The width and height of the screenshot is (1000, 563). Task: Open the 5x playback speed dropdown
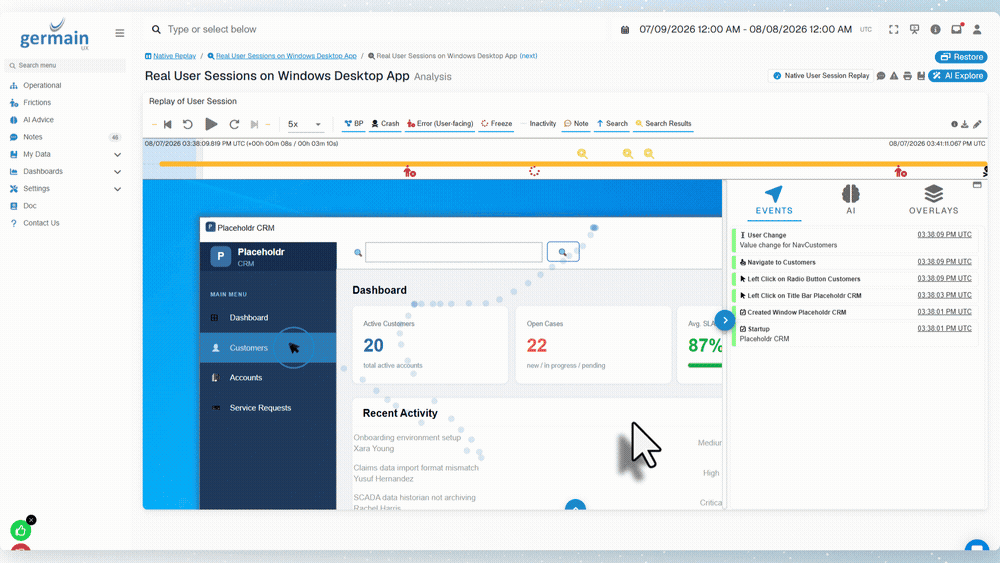pyautogui.click(x=304, y=124)
